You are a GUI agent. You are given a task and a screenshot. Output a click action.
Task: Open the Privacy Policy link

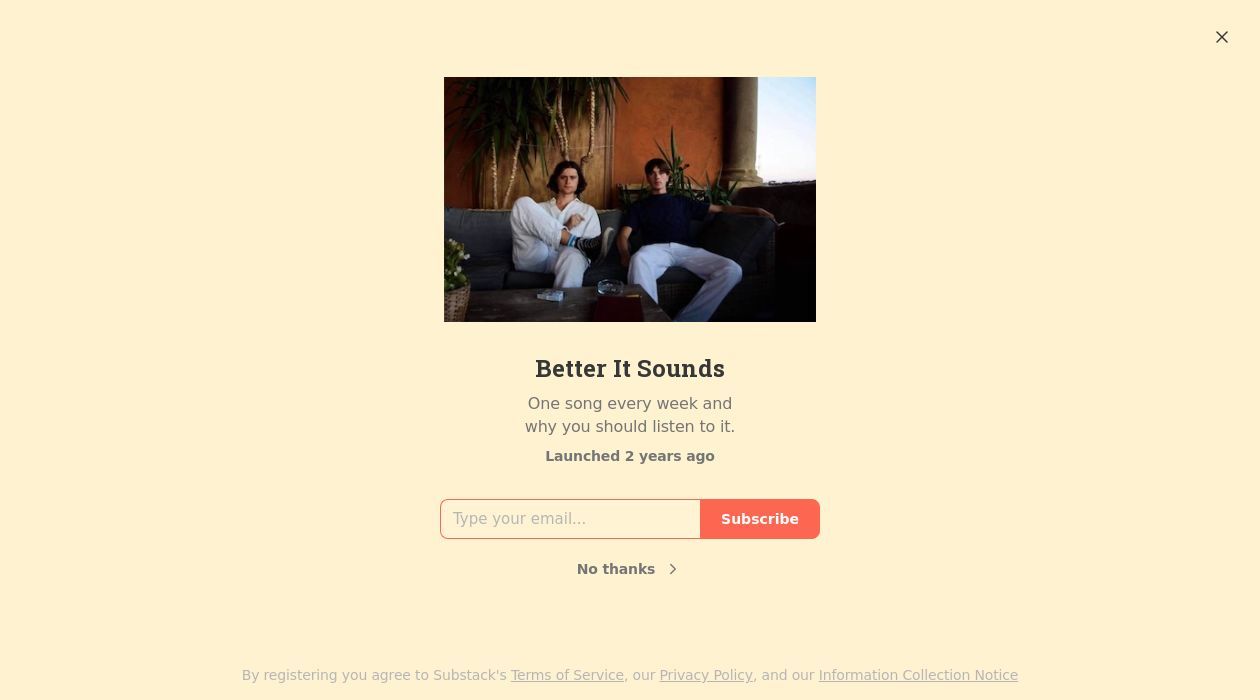click(x=706, y=675)
